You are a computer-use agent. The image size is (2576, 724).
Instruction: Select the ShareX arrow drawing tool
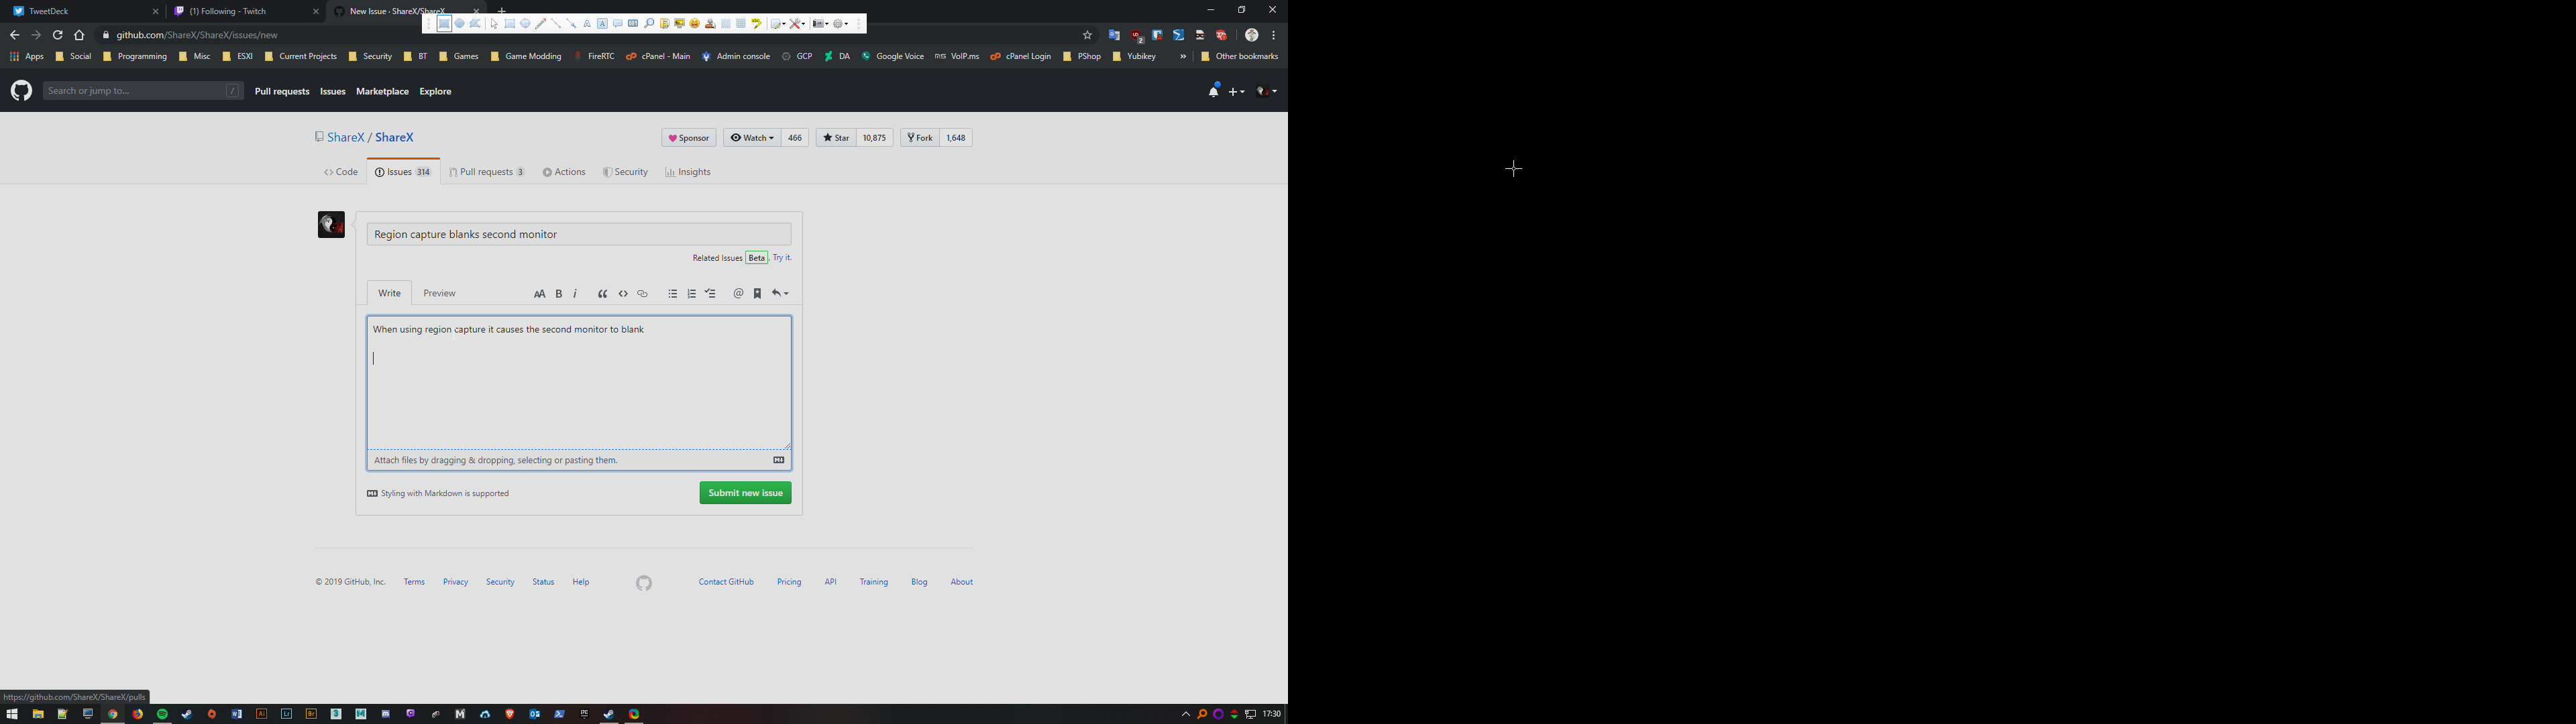coord(571,24)
